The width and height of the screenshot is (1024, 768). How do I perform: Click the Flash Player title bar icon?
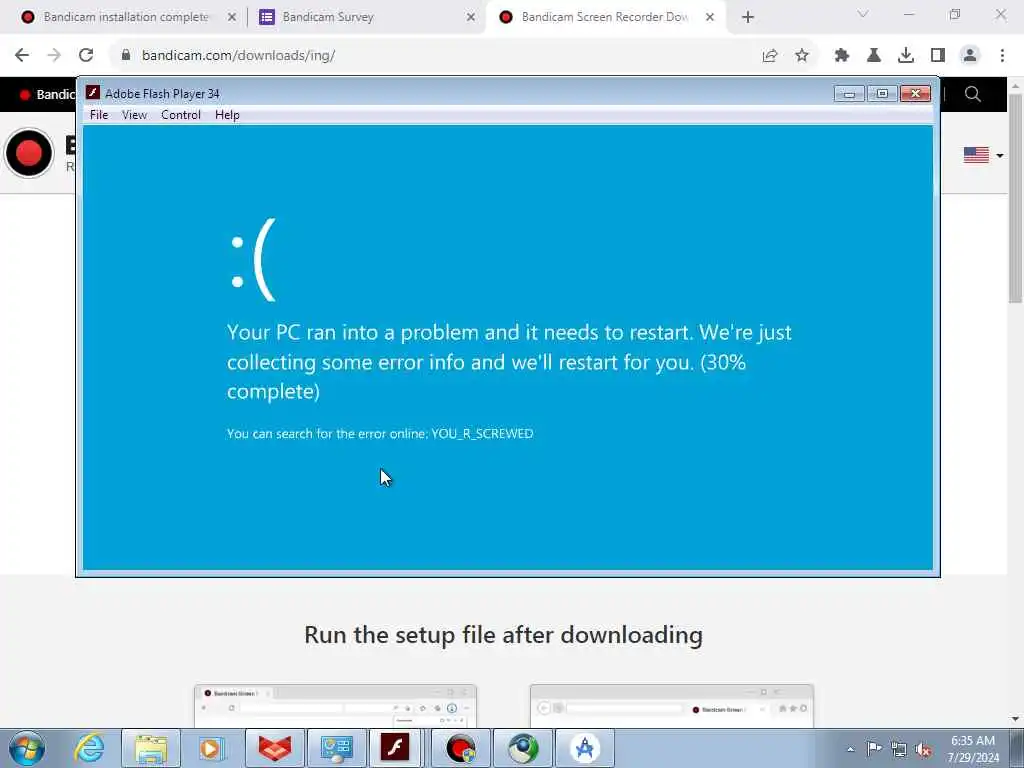[93, 93]
